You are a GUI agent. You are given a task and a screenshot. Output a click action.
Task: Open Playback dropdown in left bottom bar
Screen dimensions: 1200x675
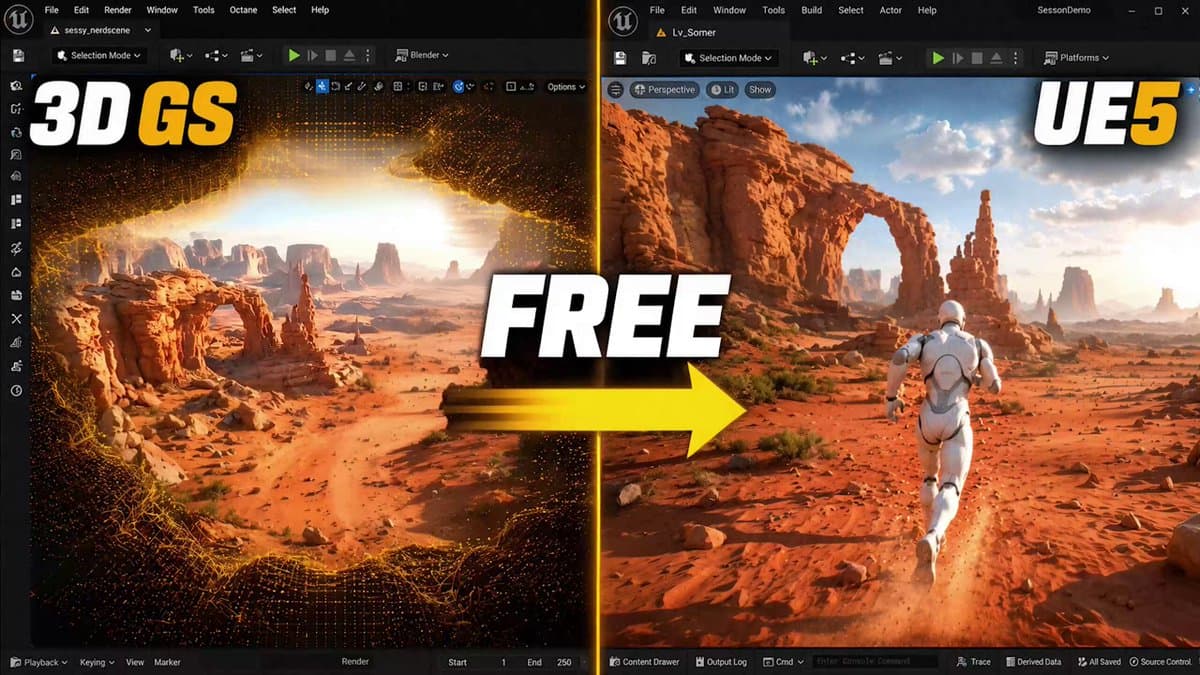[39, 662]
